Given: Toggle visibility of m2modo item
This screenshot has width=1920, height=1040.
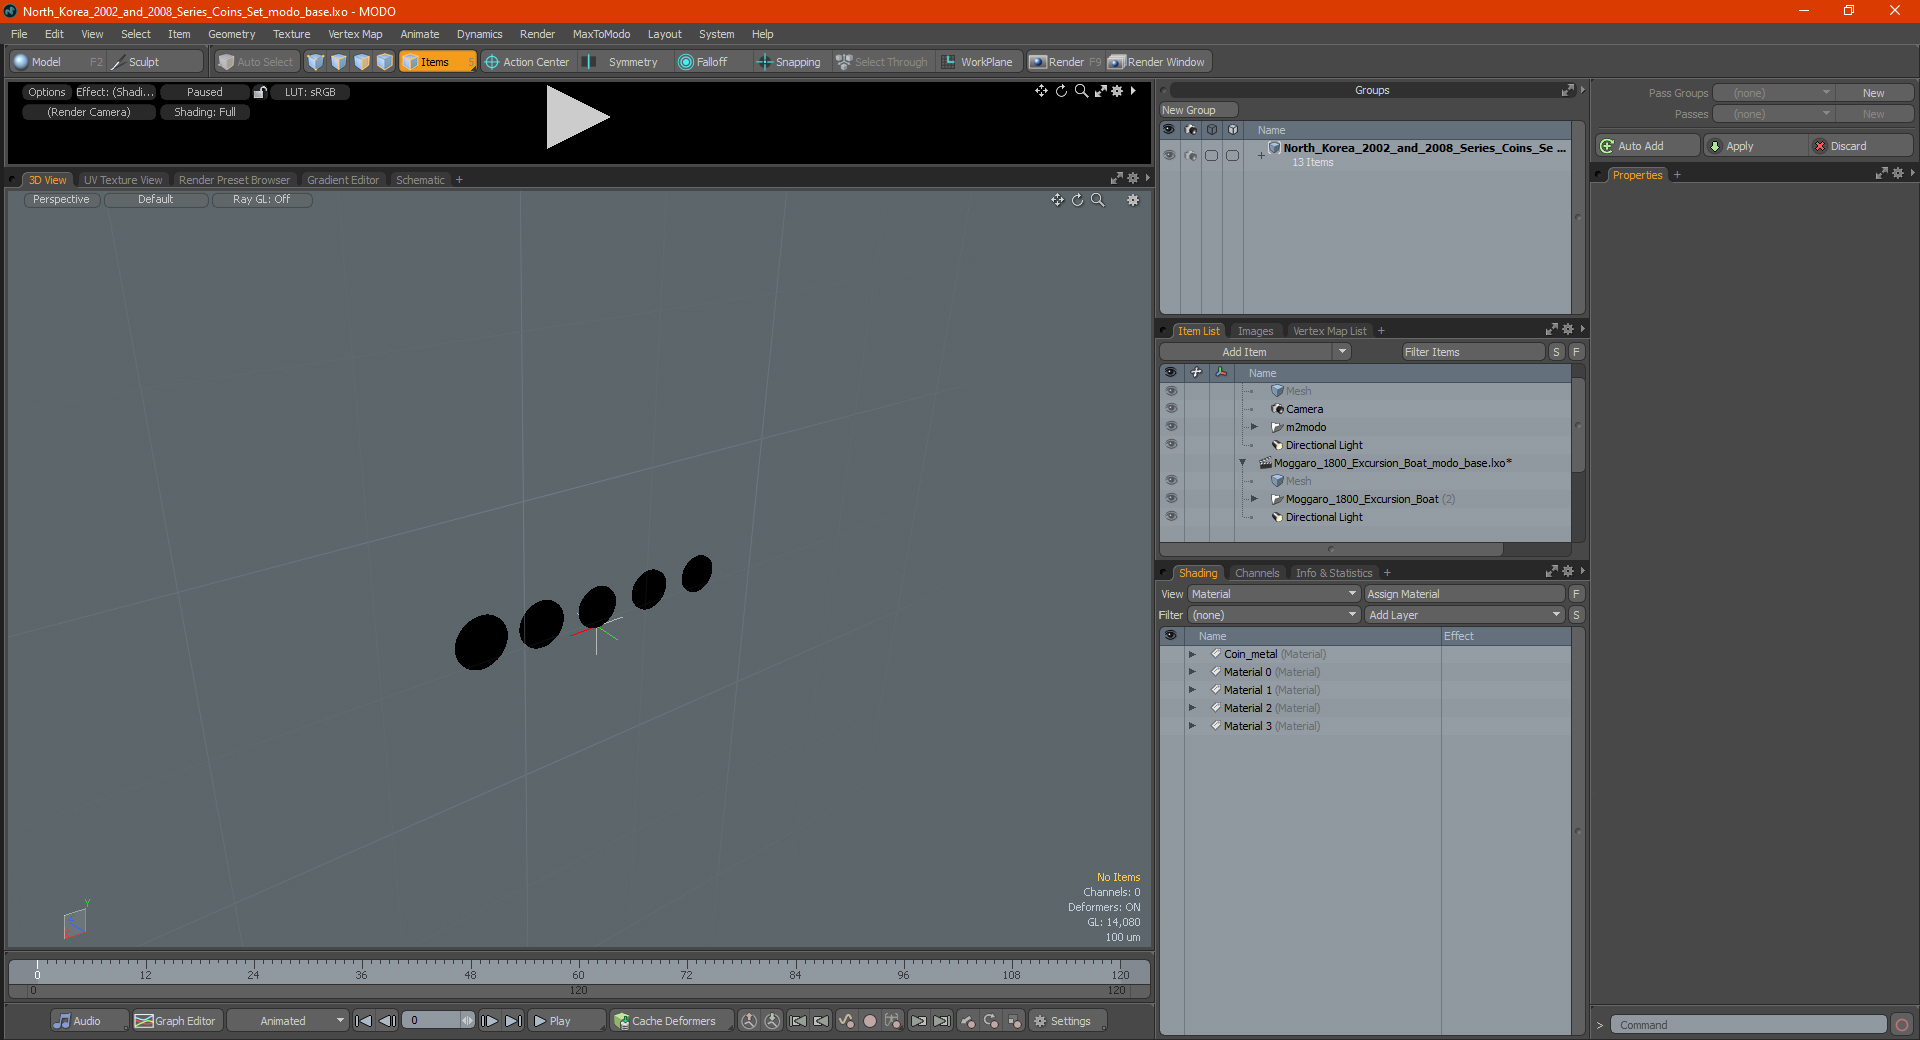Looking at the screenshot, I should pos(1170,427).
